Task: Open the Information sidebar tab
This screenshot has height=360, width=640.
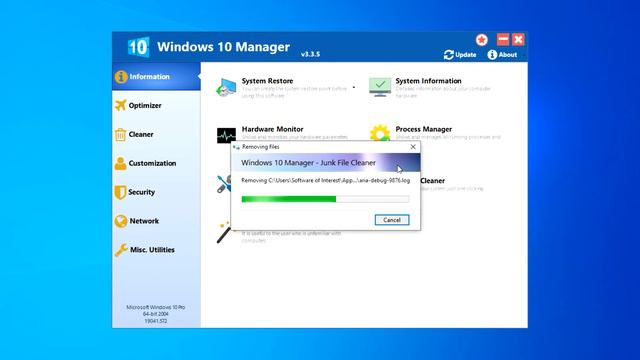Action: pyautogui.click(x=156, y=77)
